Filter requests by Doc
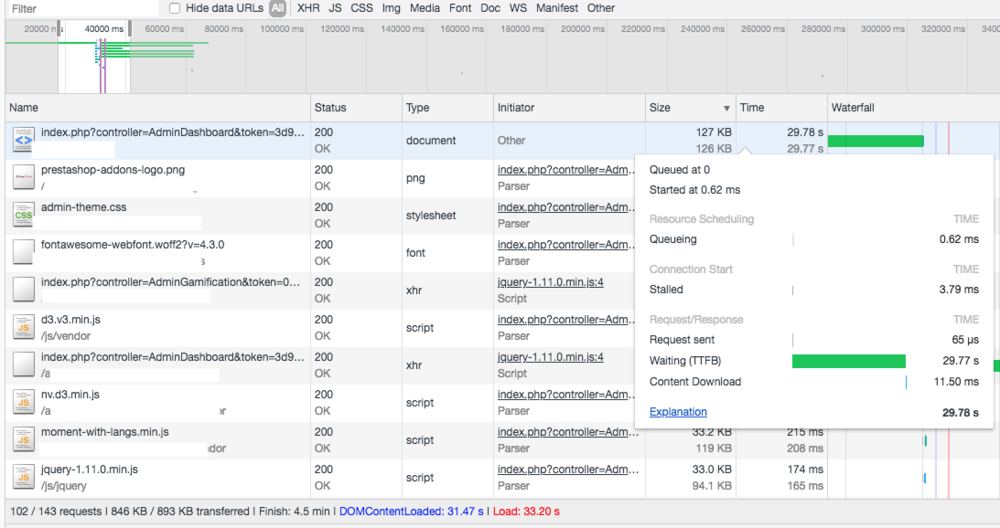Viewport: 1000px width, 528px height. pos(490,8)
